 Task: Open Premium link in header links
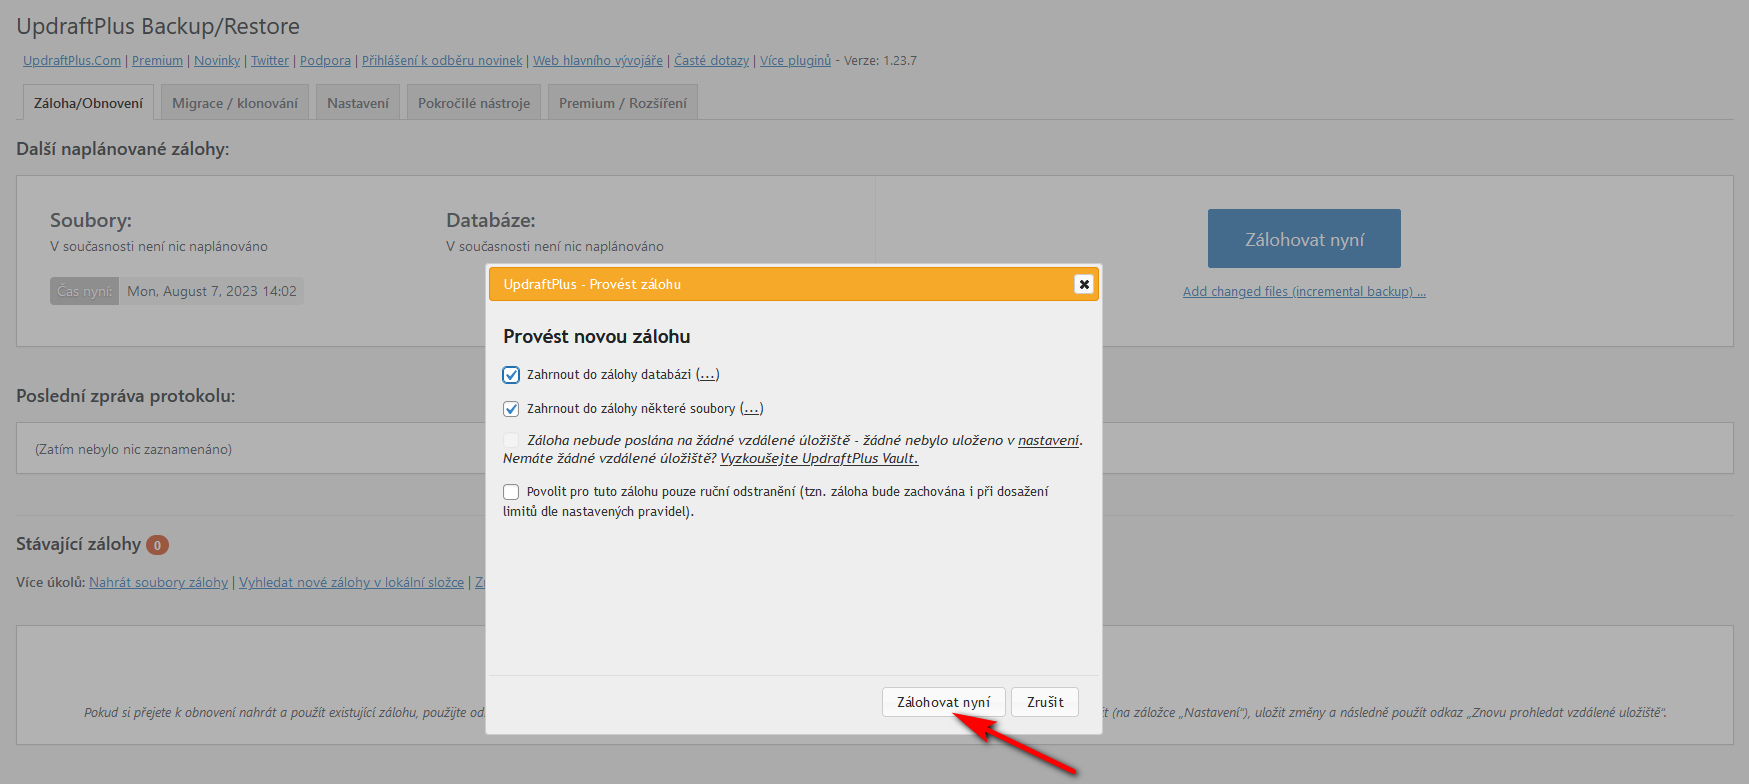click(x=157, y=61)
